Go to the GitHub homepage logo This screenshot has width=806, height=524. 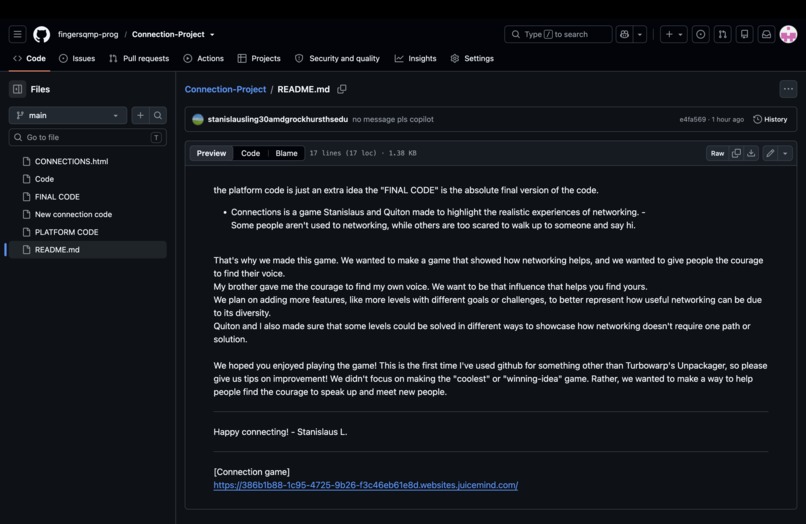[42, 34]
